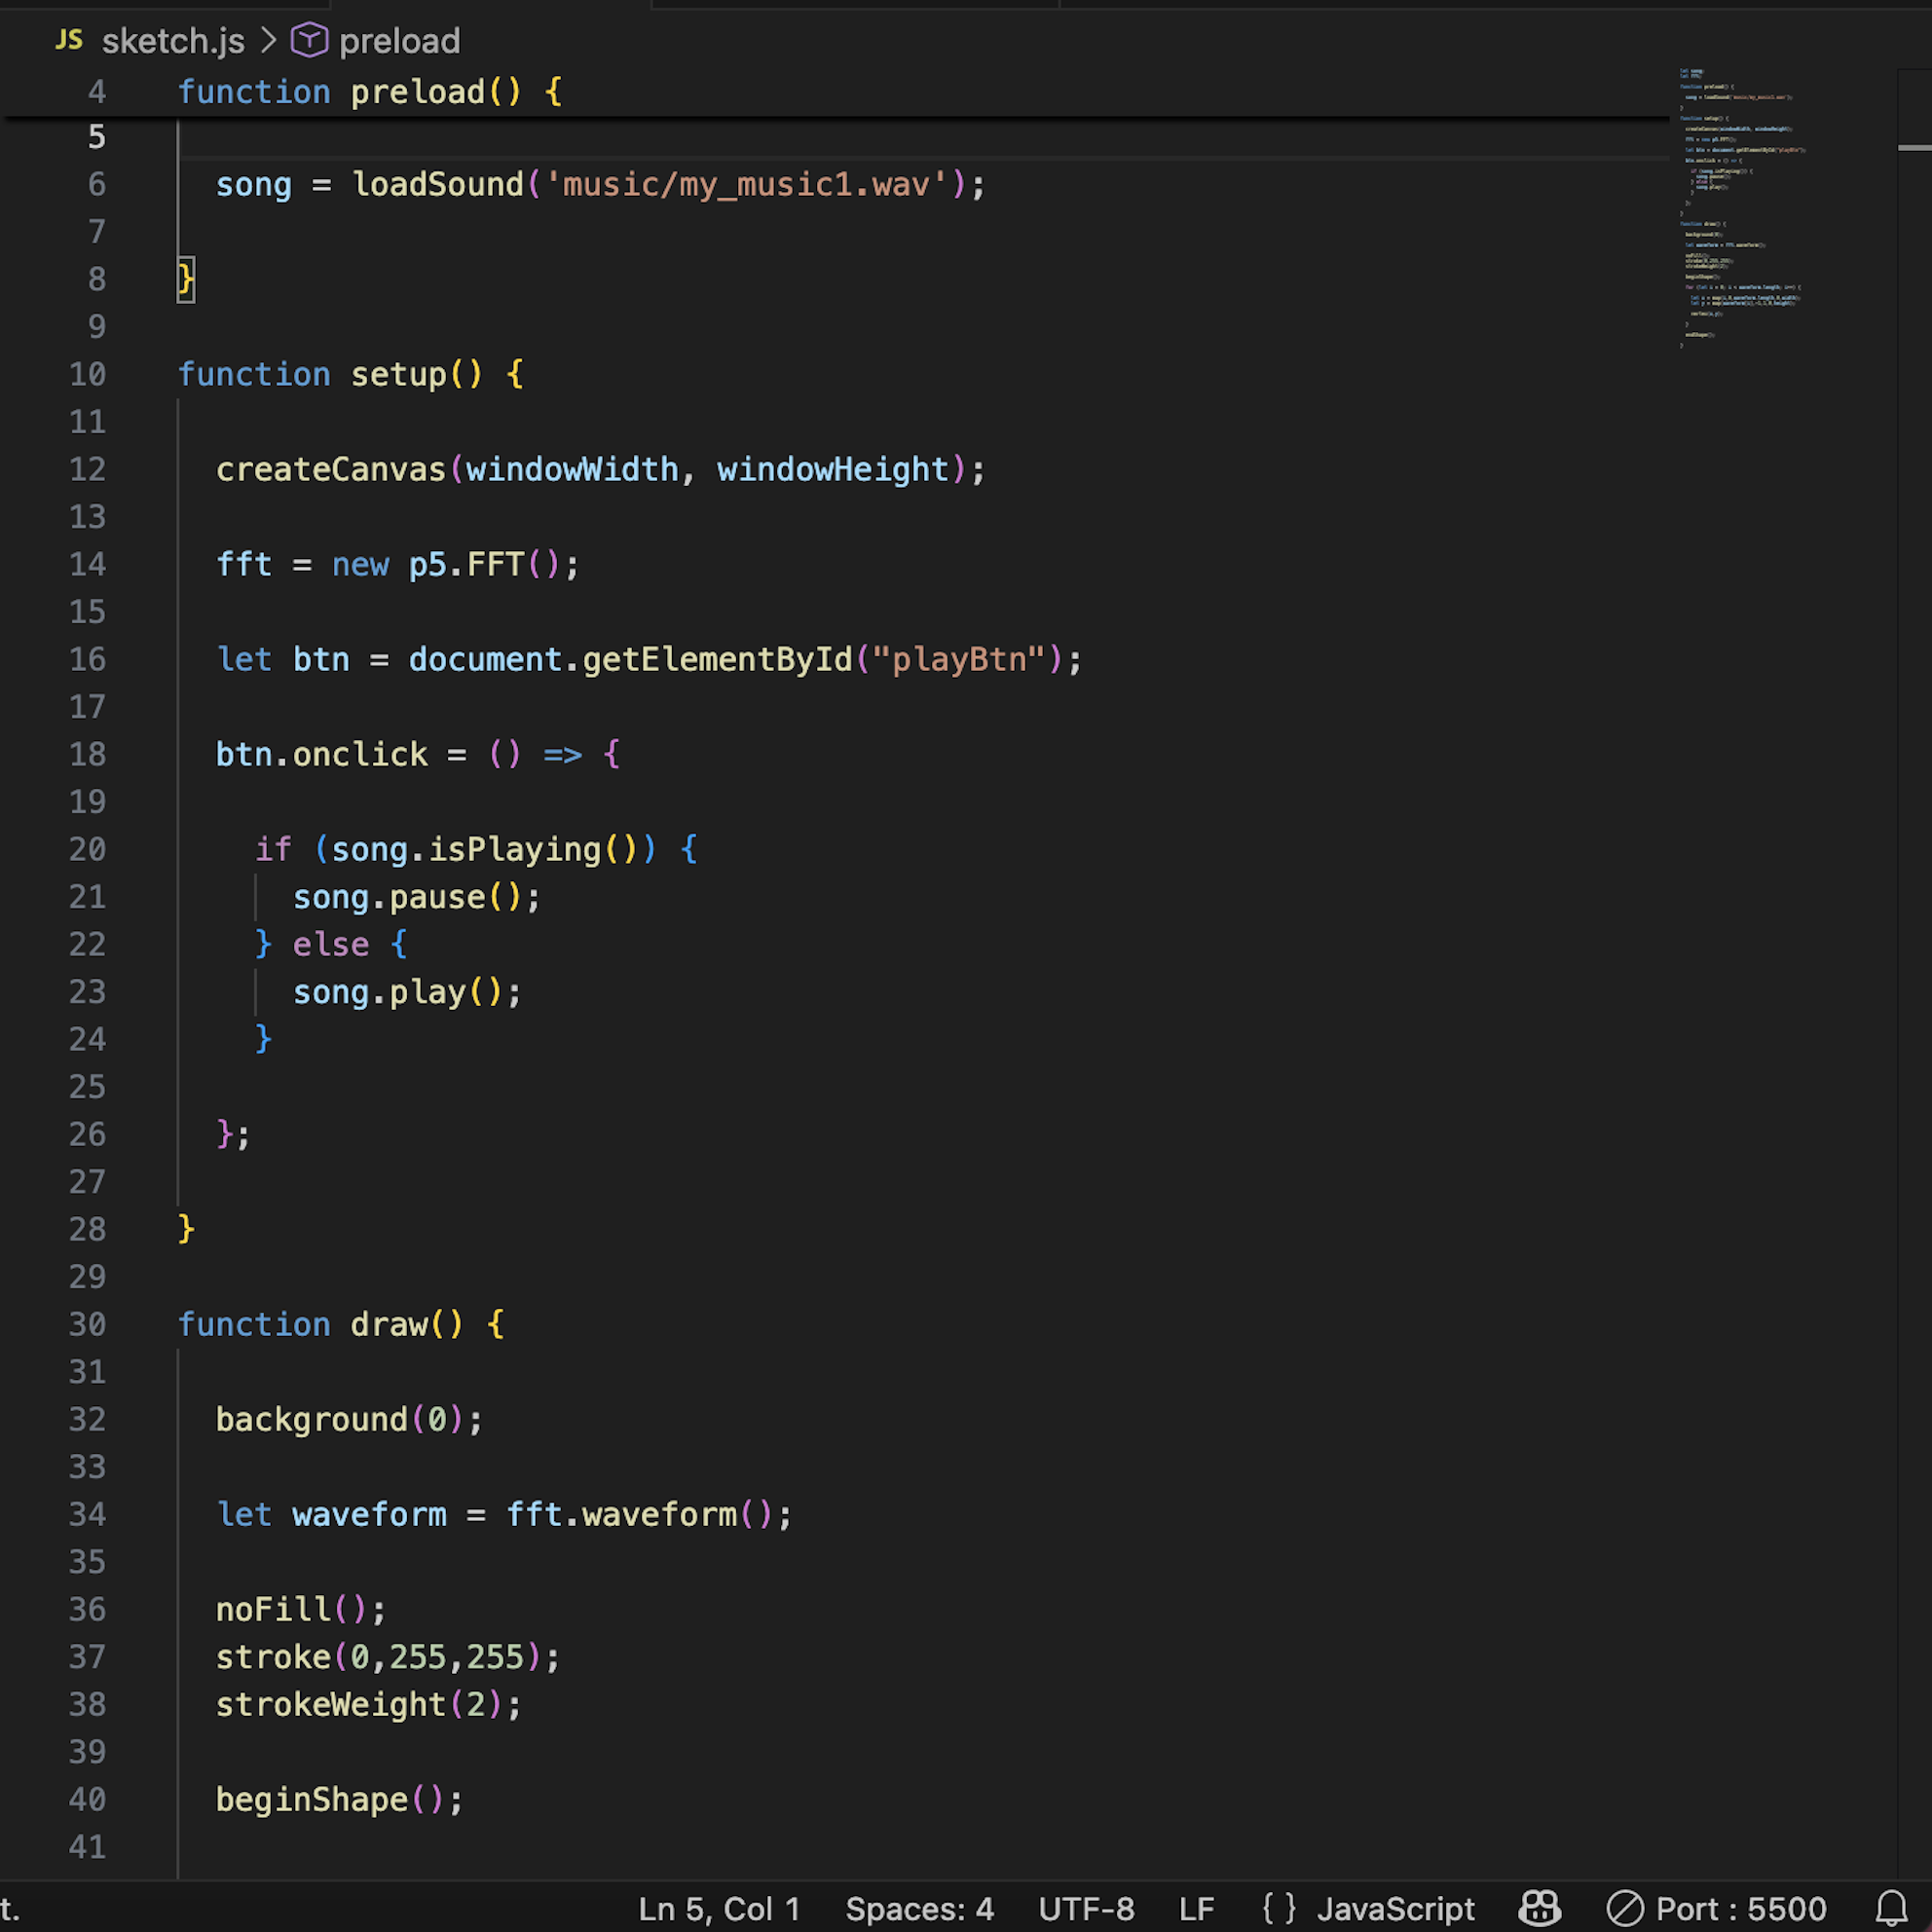
Task: Click the Ln 5, Col 1 position indicator
Action: [720, 1908]
